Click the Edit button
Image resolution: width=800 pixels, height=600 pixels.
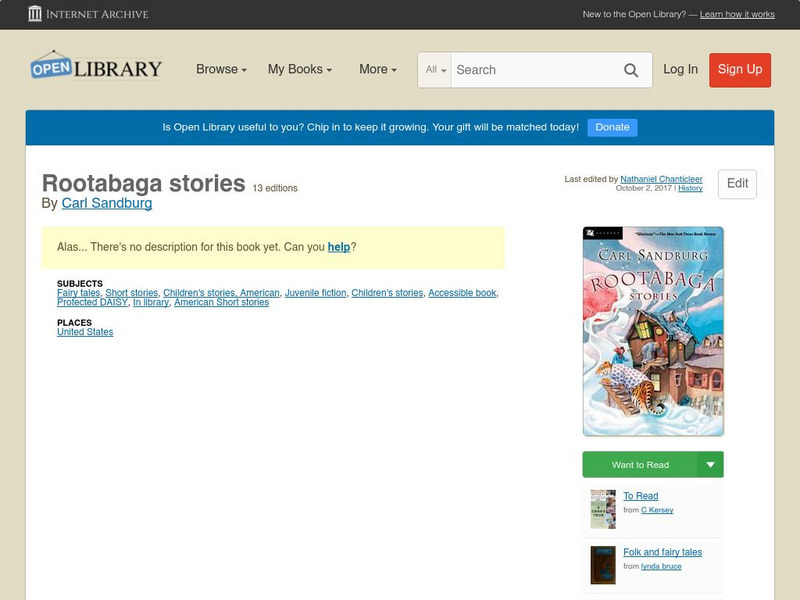[x=737, y=184]
